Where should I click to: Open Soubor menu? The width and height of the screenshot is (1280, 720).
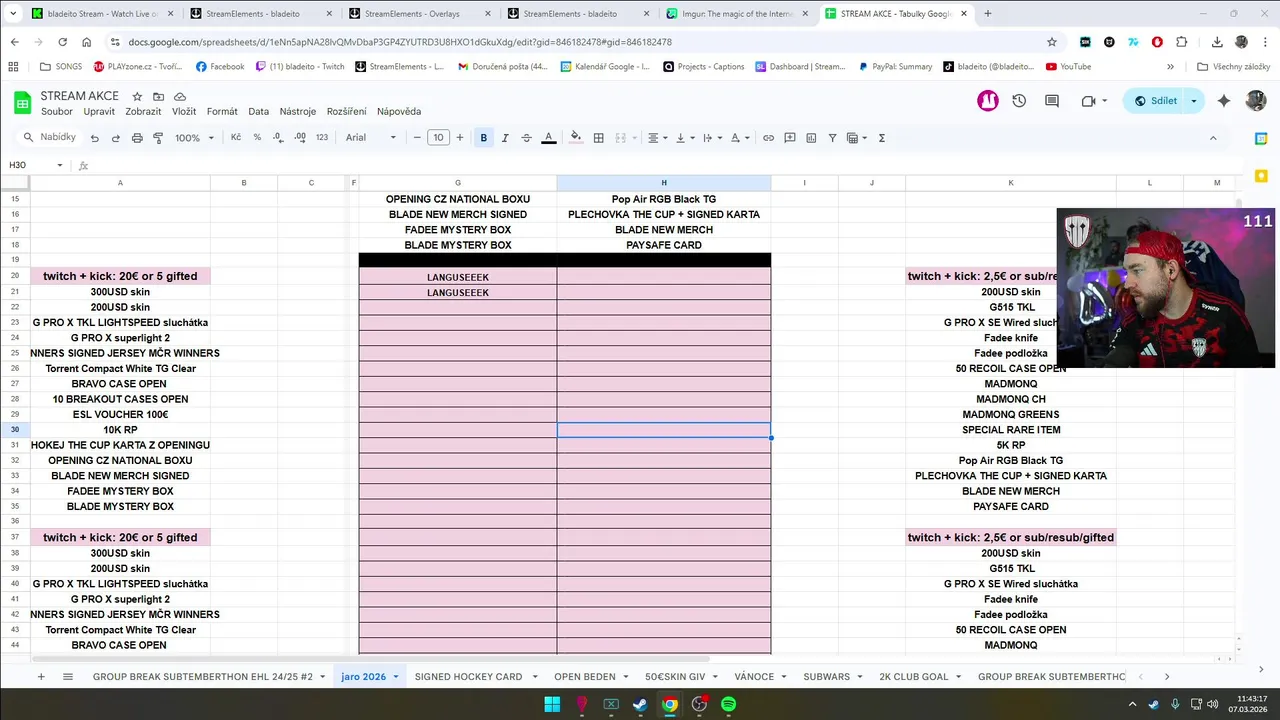57,112
